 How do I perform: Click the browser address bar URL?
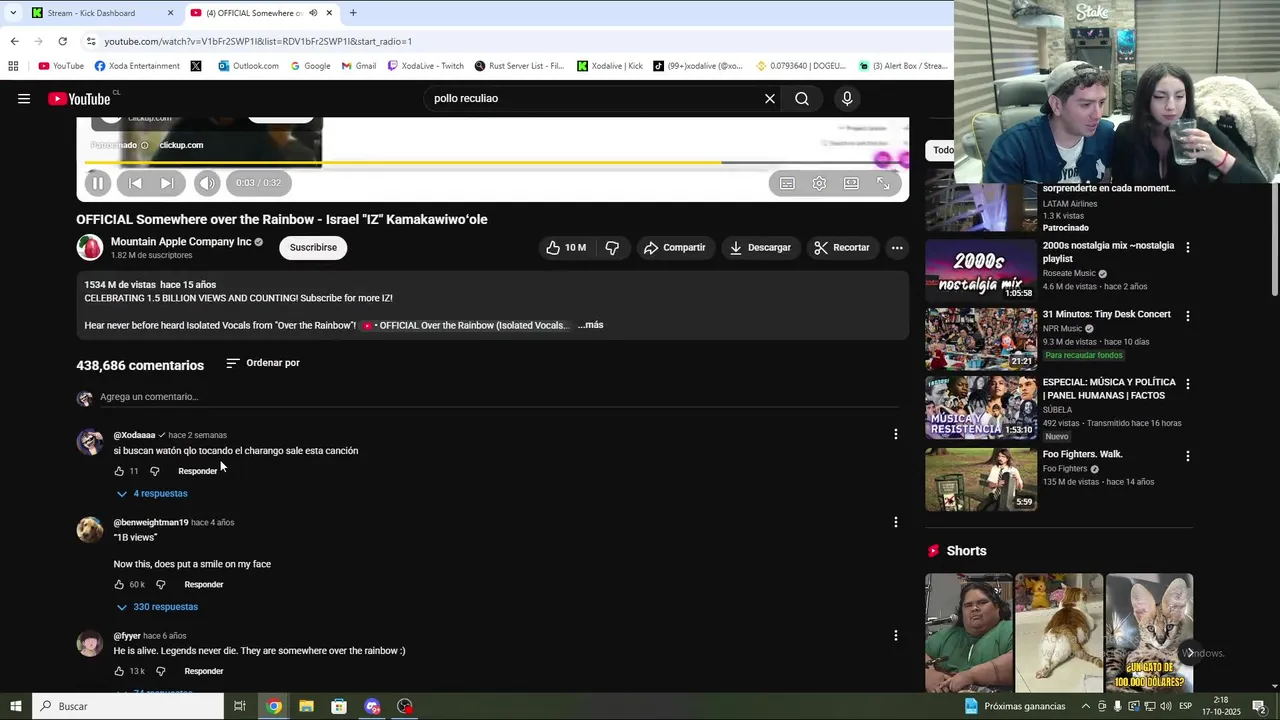[x=258, y=41]
